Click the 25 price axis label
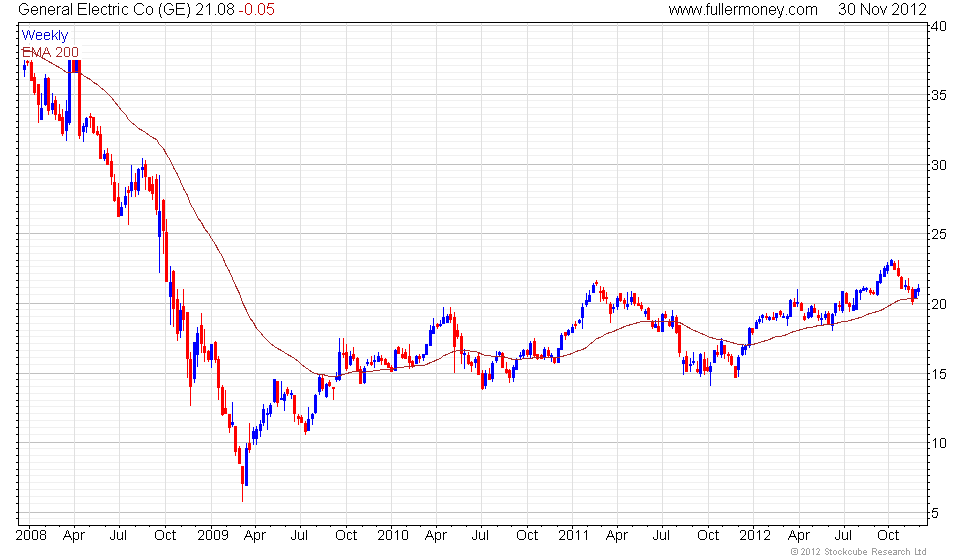This screenshot has width=980, height=560. pos(938,234)
